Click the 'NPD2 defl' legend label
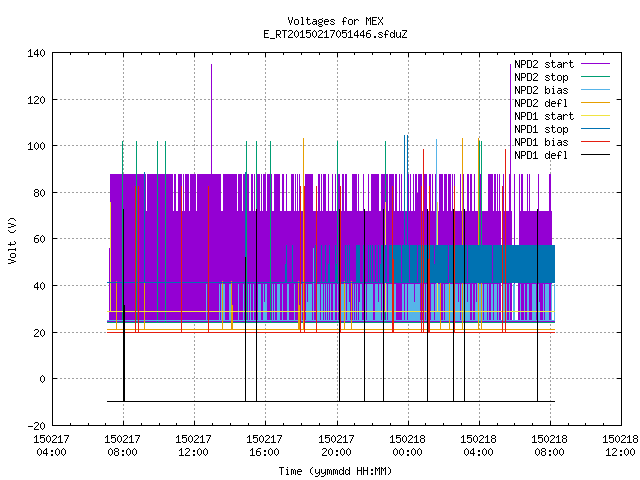 click(x=541, y=103)
